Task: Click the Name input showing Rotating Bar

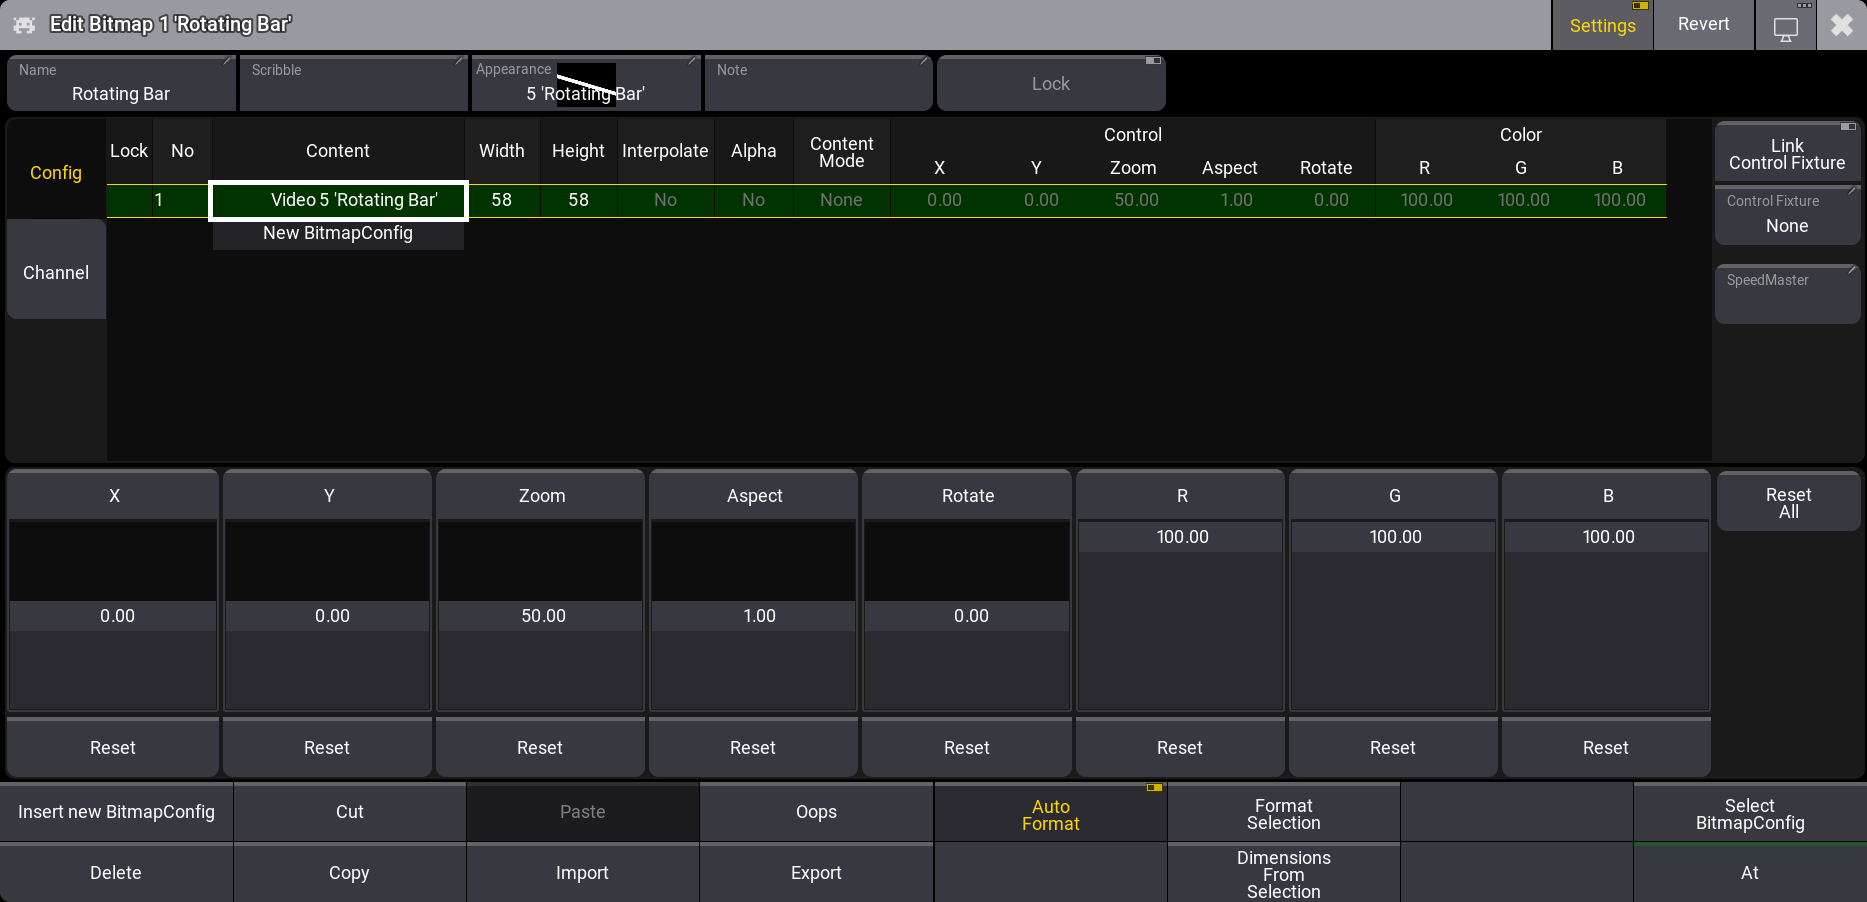Action: pyautogui.click(x=120, y=93)
